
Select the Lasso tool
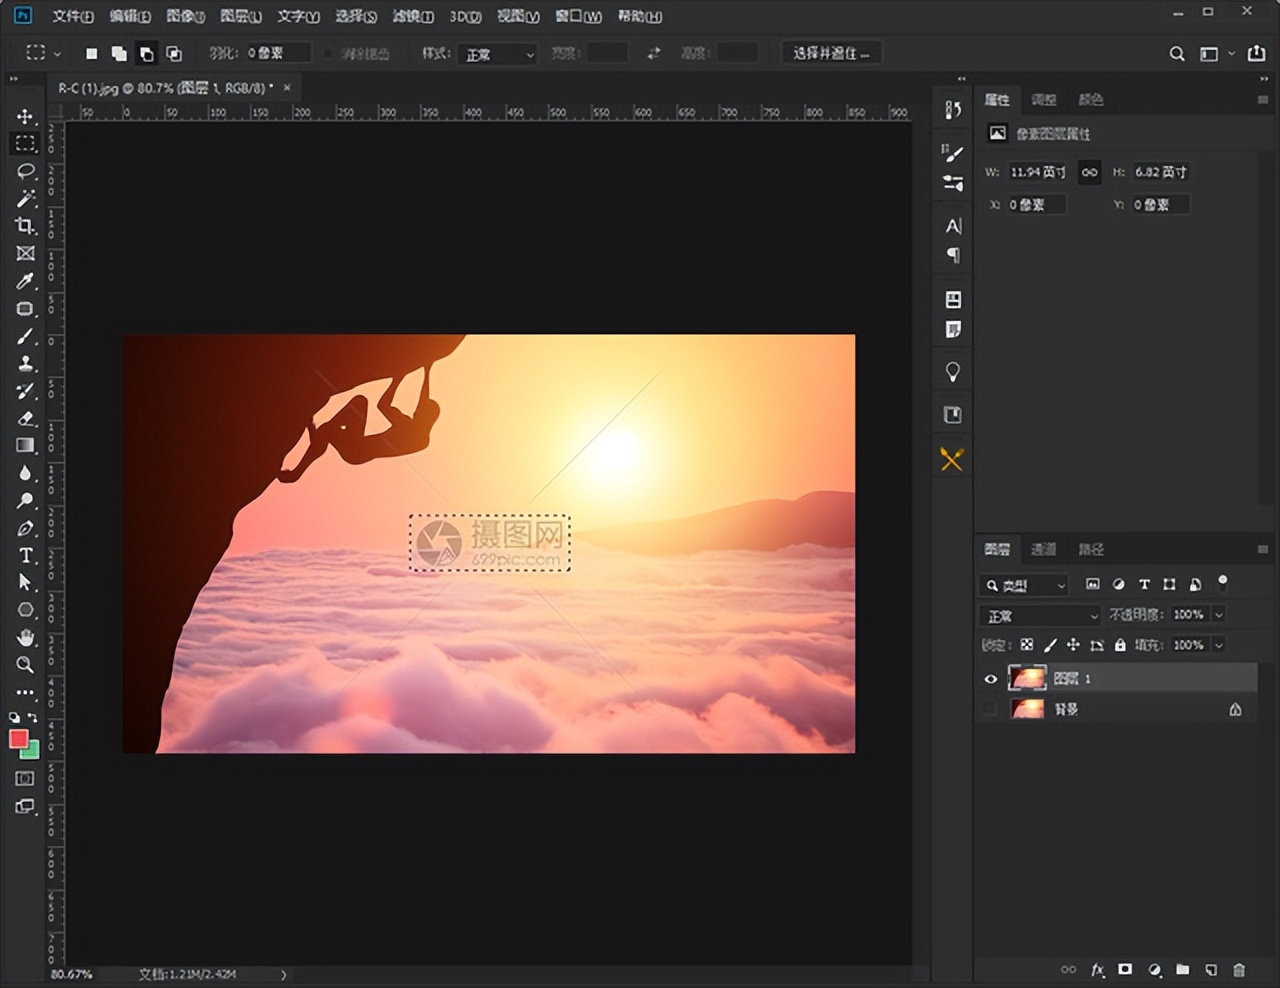(25, 171)
